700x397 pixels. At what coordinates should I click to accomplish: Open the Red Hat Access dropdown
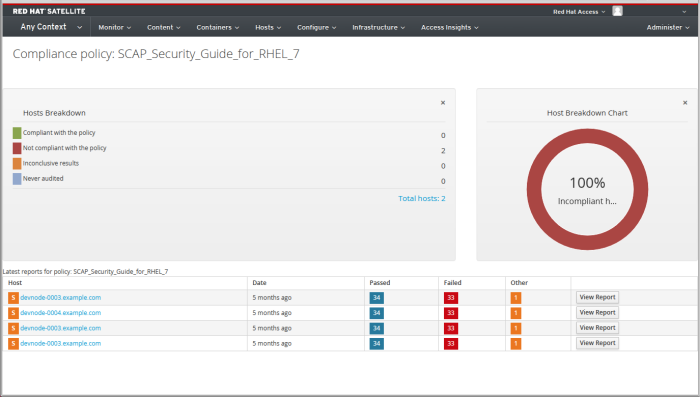click(x=579, y=12)
